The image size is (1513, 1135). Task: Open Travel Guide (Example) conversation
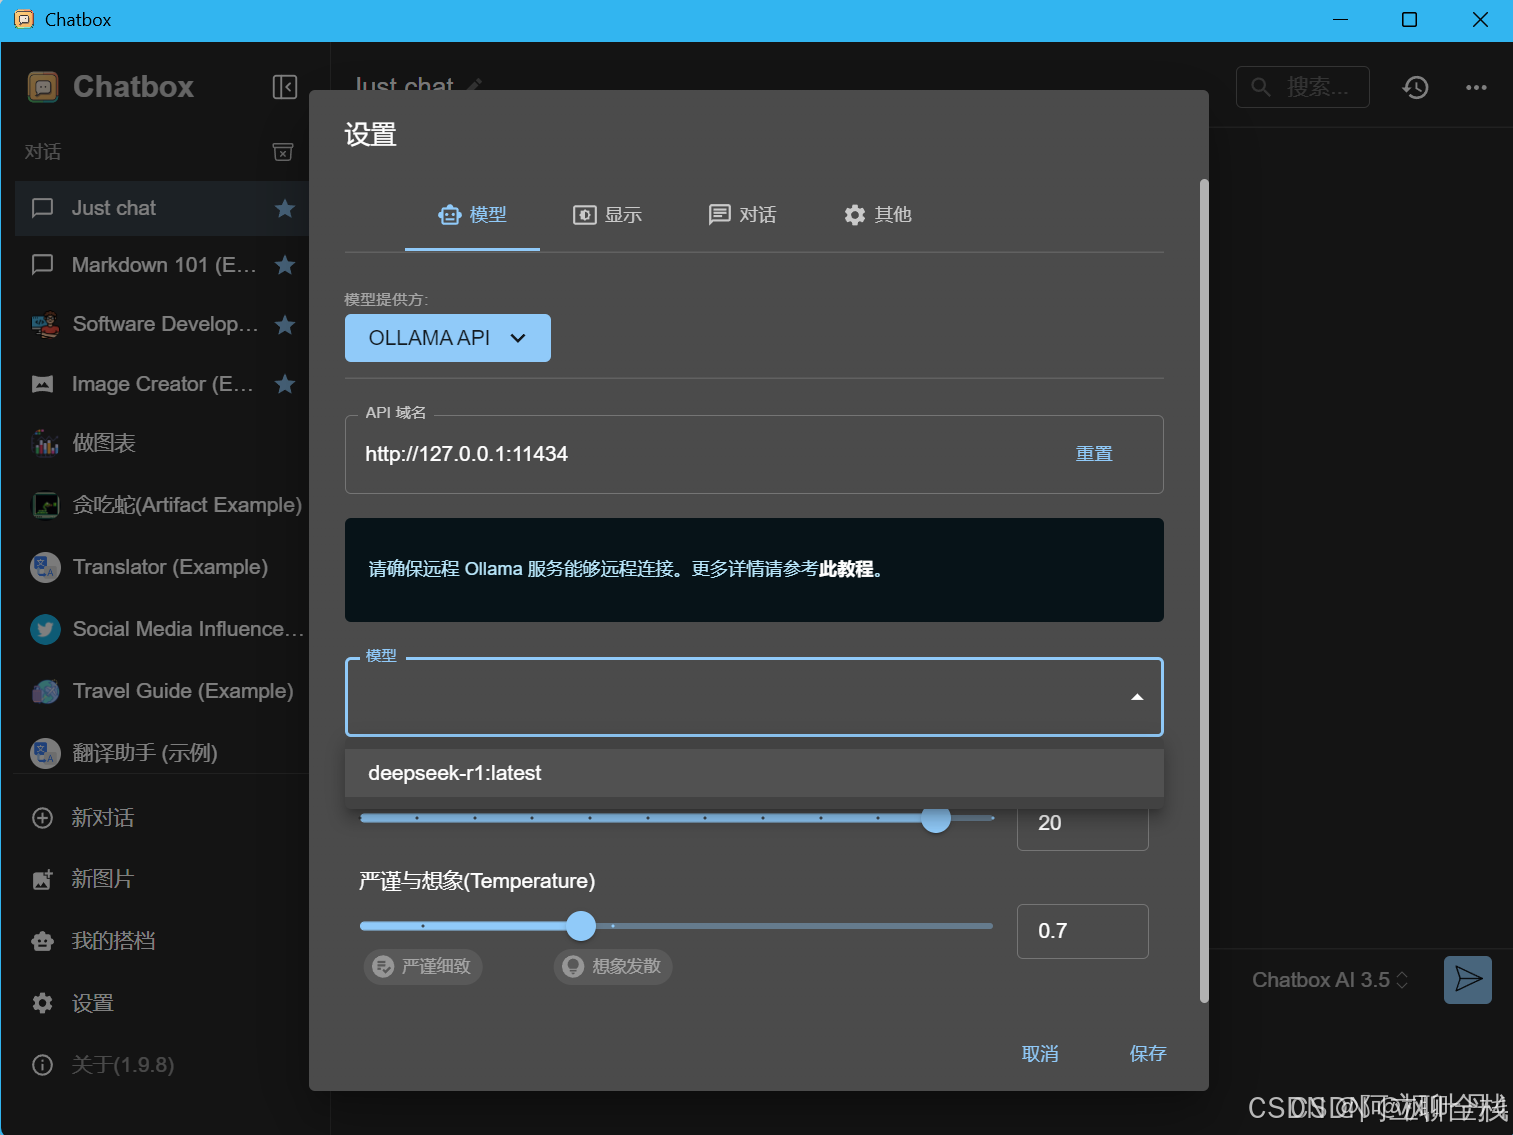click(x=162, y=691)
